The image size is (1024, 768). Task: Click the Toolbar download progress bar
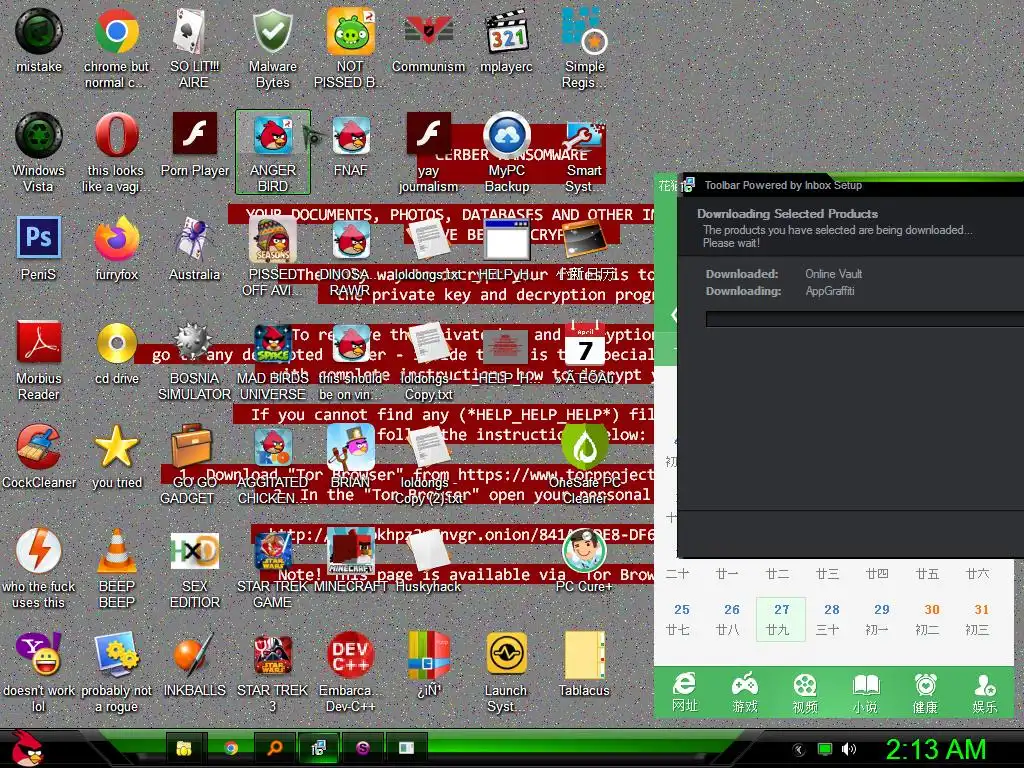(865, 319)
